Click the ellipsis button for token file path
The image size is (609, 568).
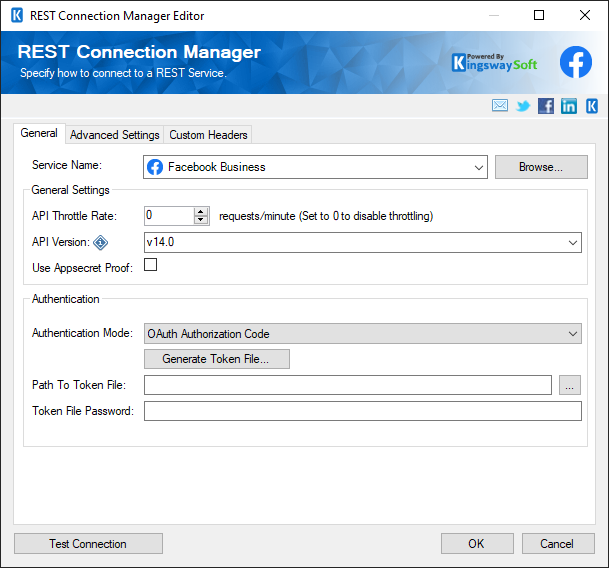coord(570,385)
